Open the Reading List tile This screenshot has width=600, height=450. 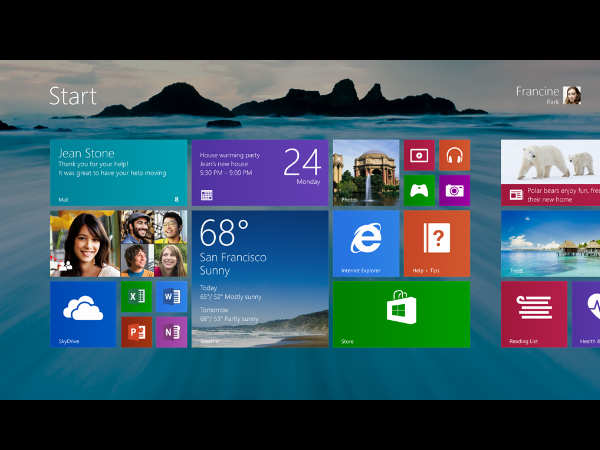[534, 315]
